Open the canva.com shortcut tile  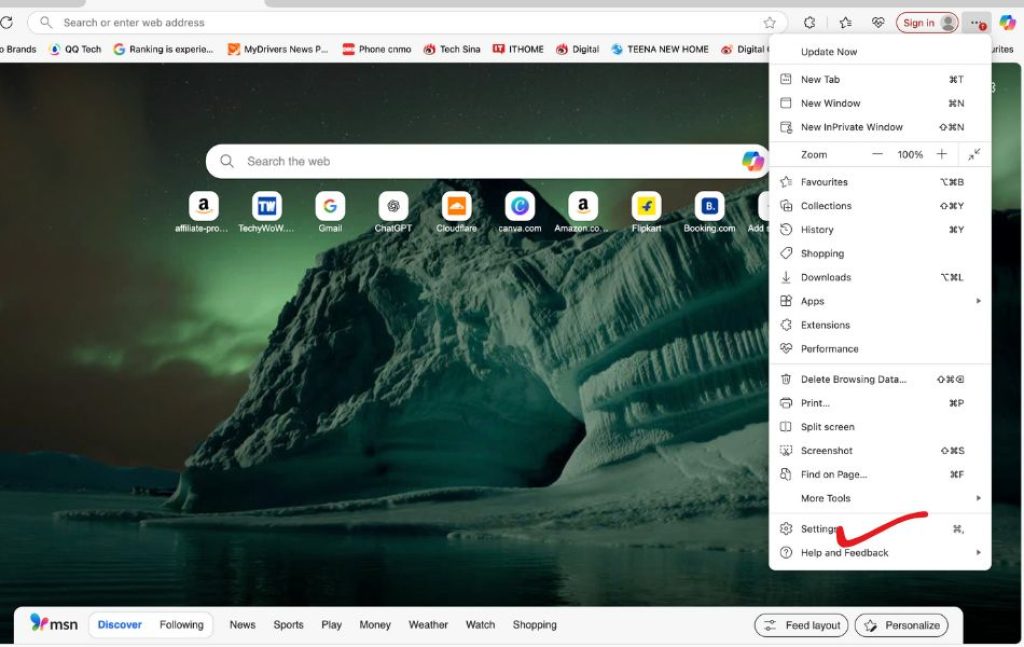[520, 212]
